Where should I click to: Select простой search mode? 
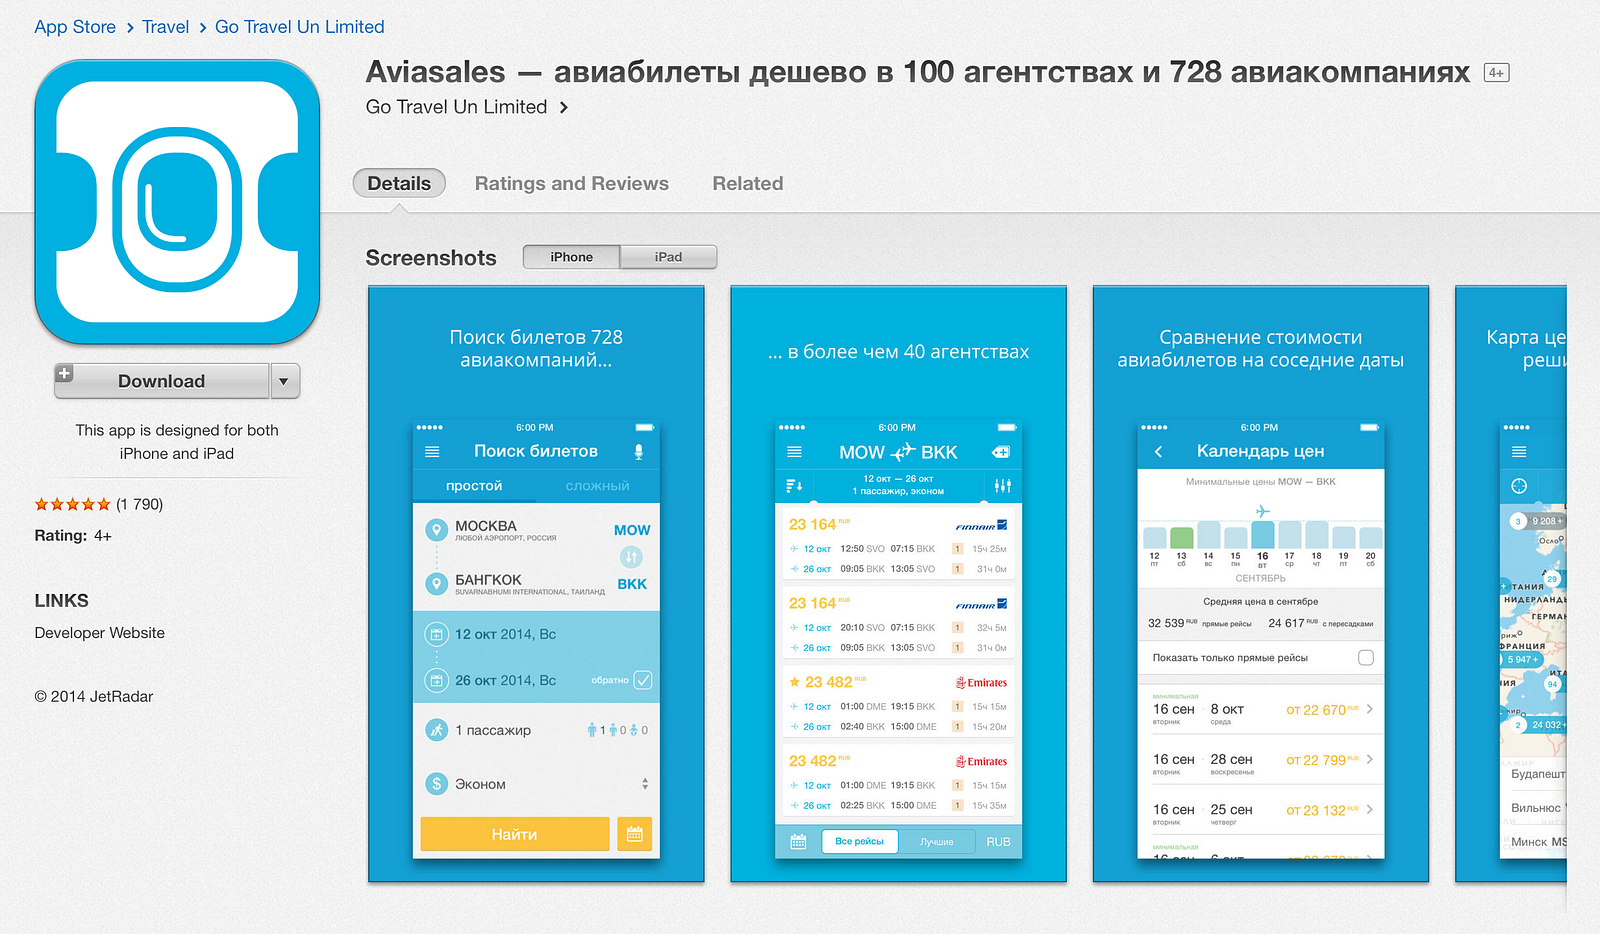pyautogui.click(x=474, y=486)
